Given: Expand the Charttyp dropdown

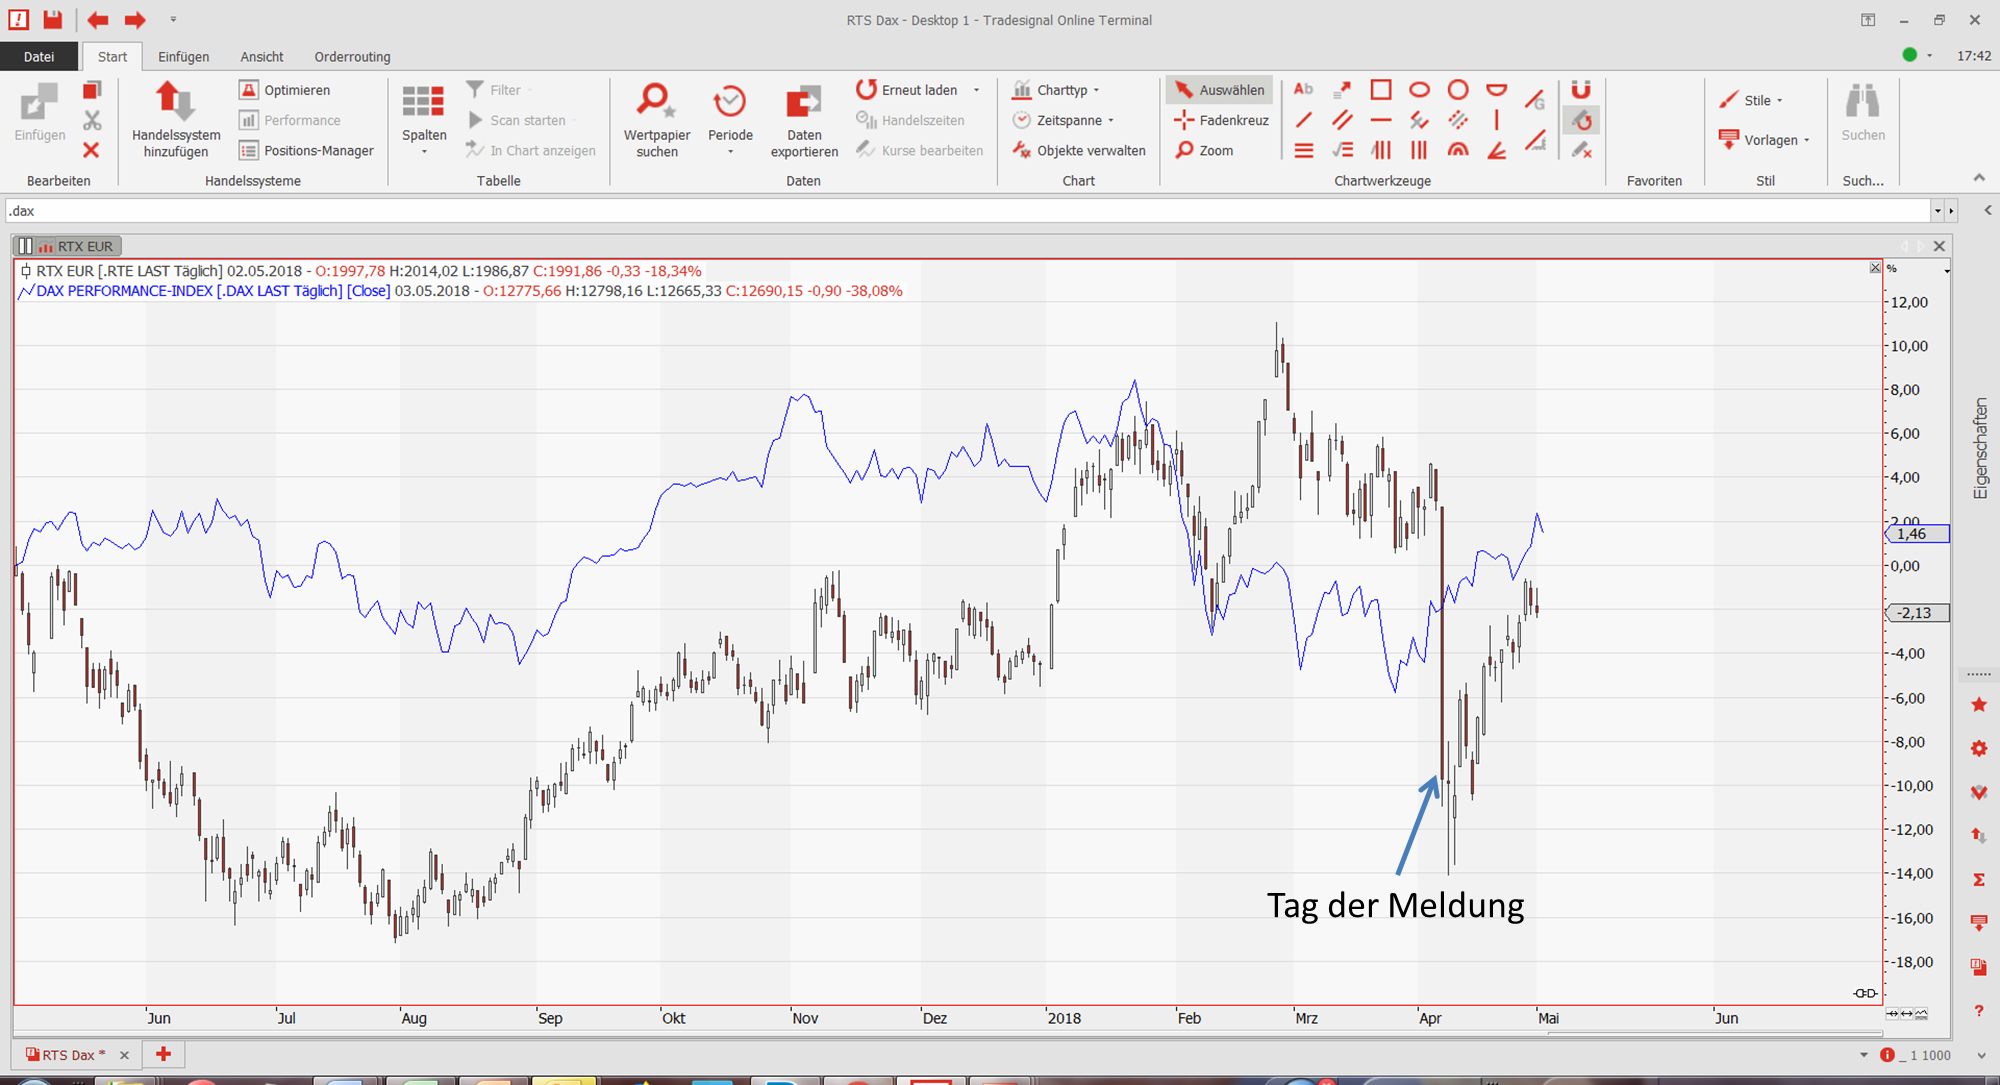Looking at the screenshot, I should (x=1062, y=89).
